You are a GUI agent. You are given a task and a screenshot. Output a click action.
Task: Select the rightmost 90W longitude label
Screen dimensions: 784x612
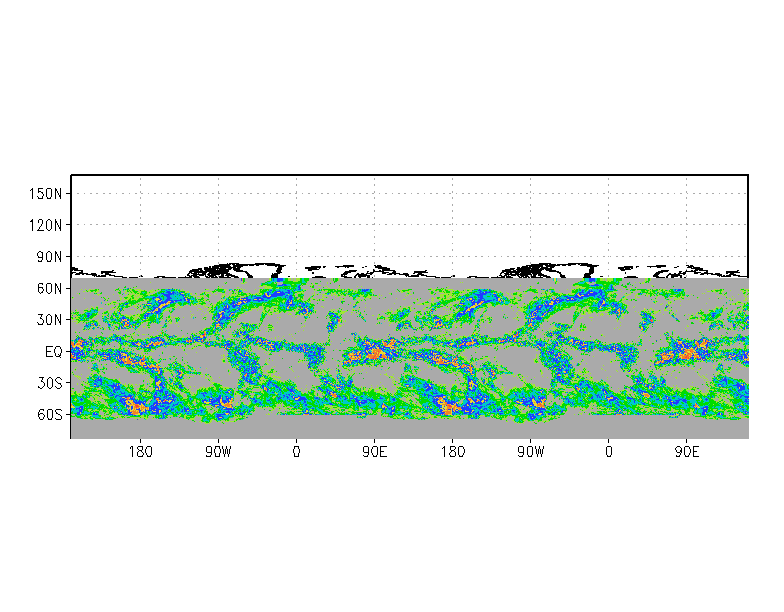[x=530, y=452]
